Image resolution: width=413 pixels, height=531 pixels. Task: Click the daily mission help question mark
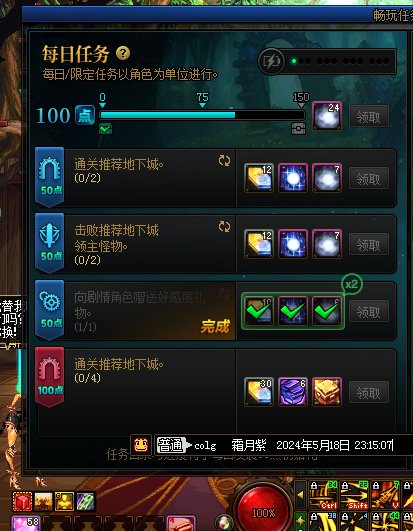(123, 53)
